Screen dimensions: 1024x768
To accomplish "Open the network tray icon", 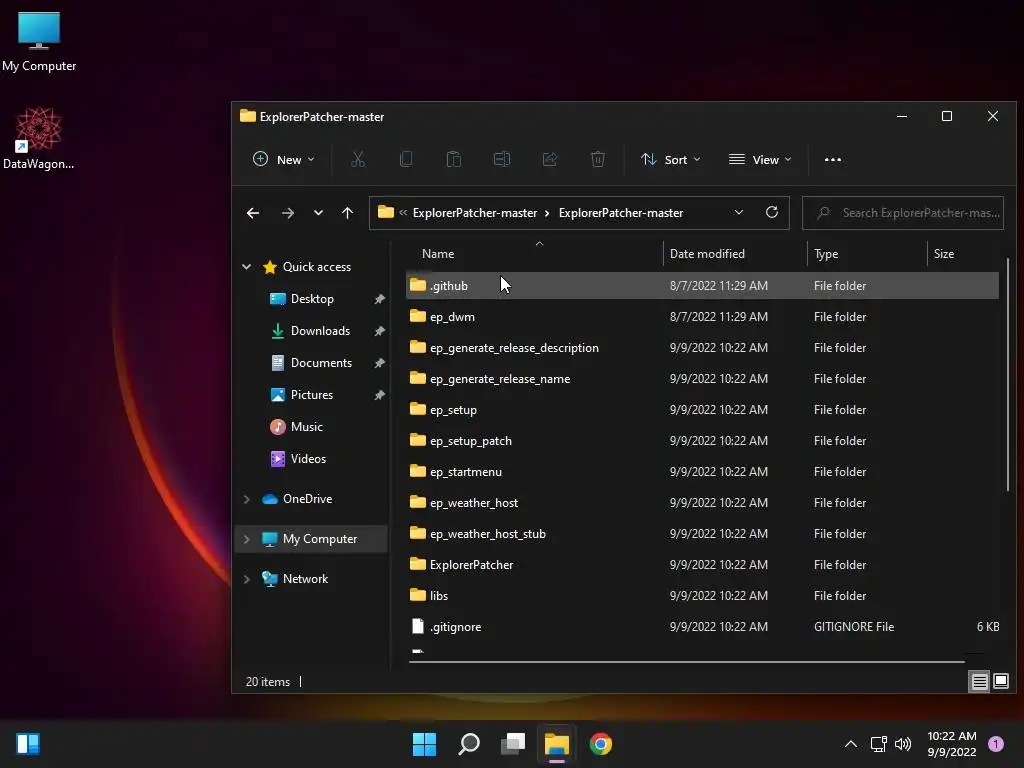I will [878, 744].
